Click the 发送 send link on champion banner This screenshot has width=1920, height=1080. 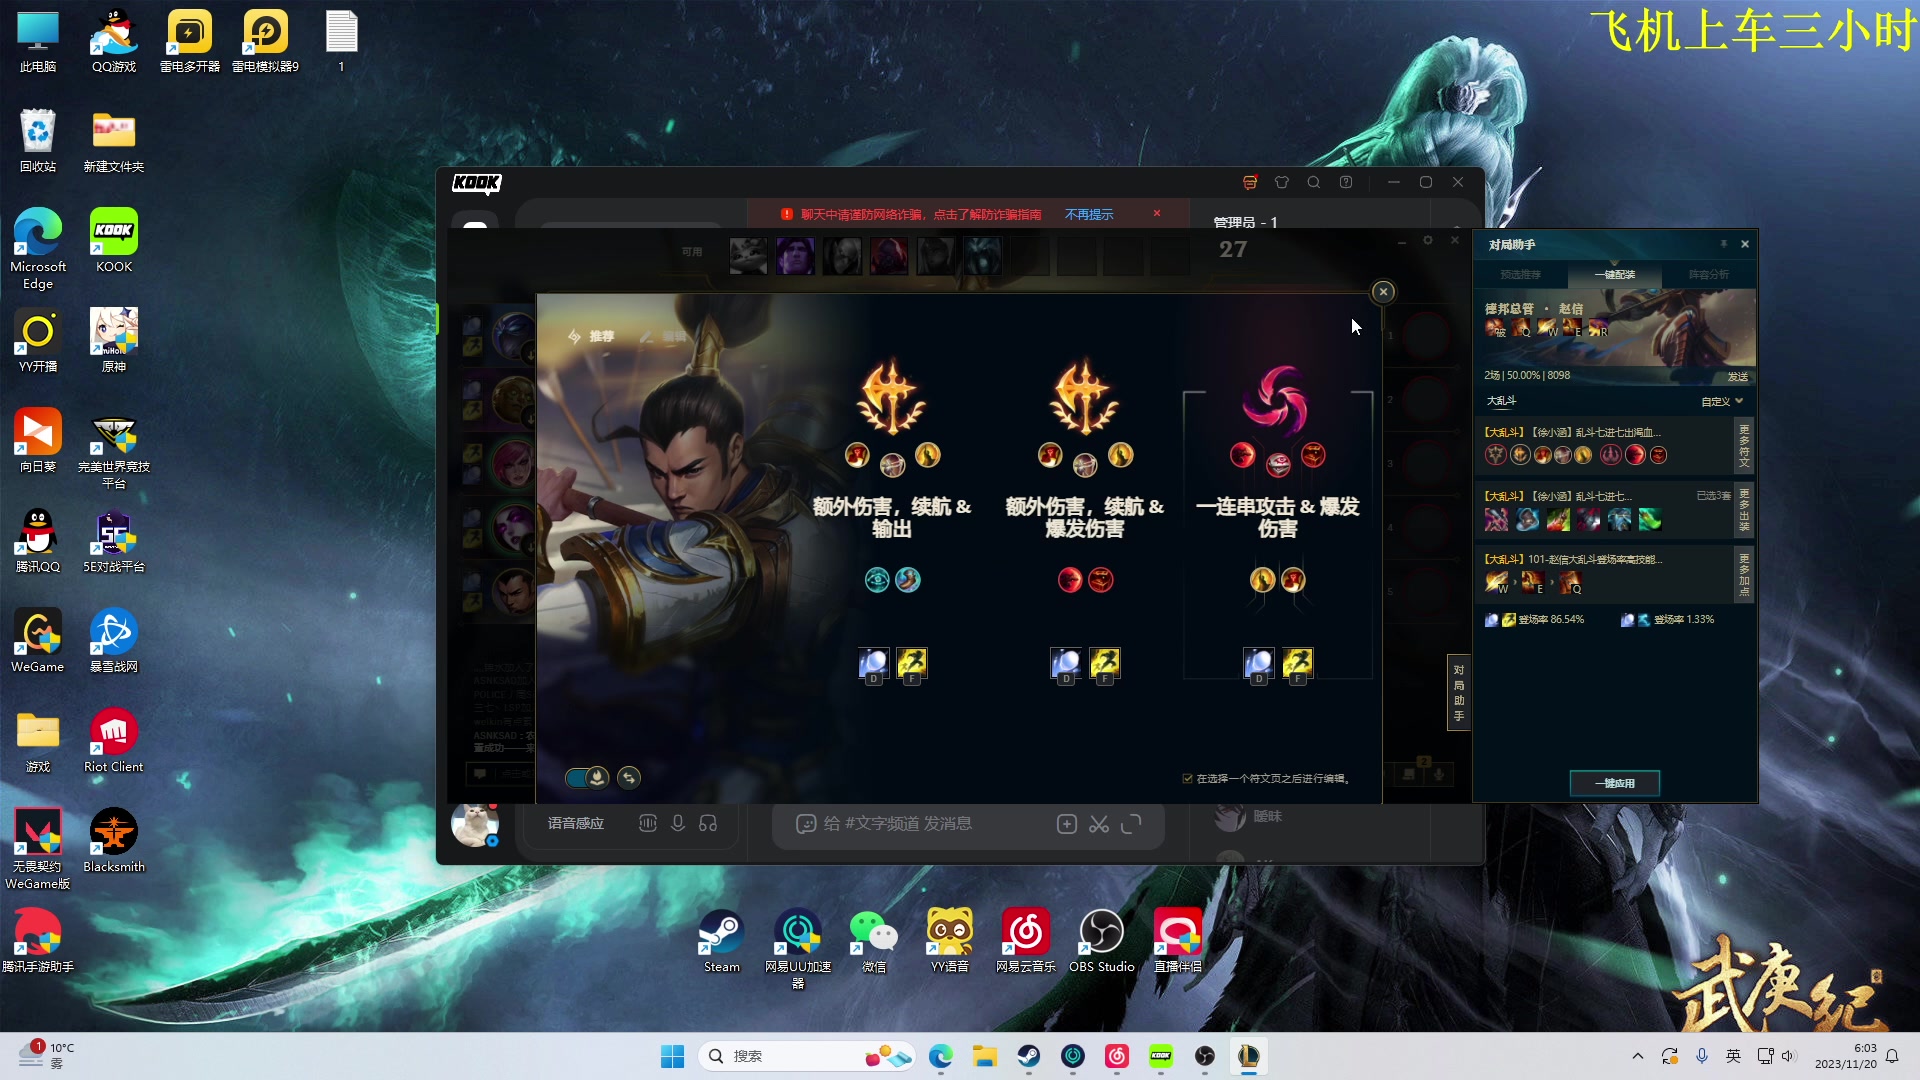(1737, 377)
